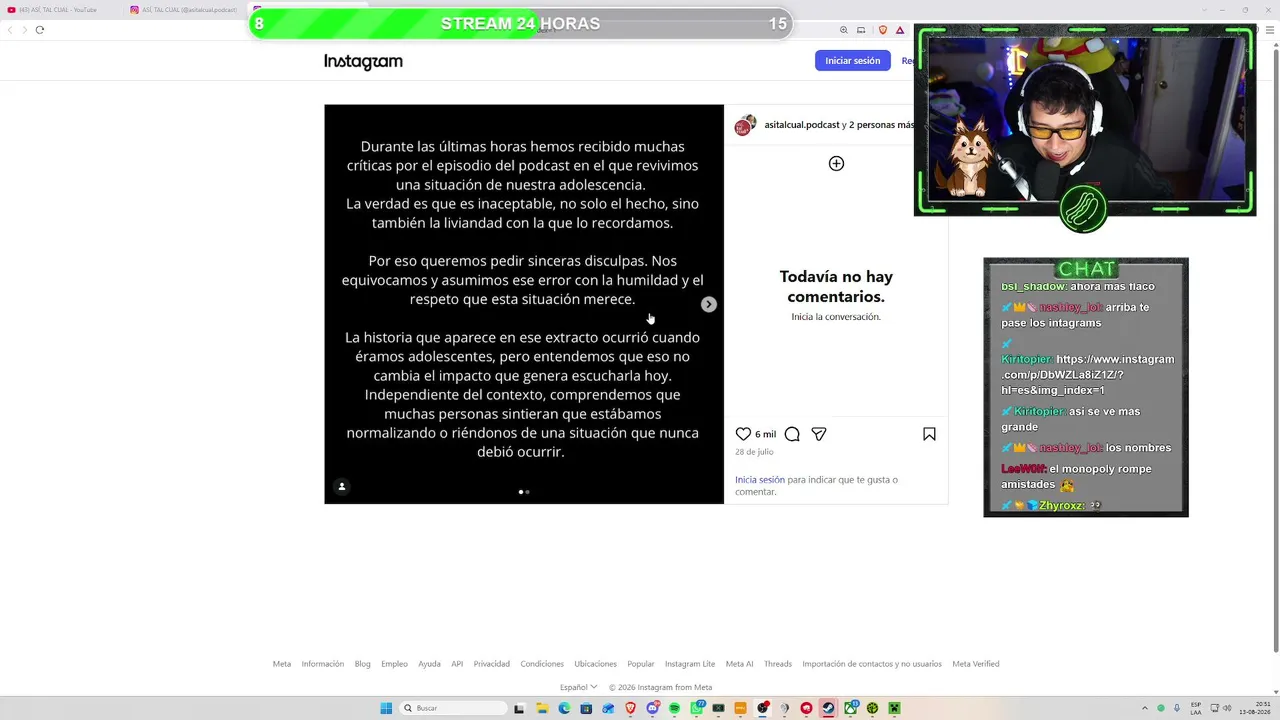Click the microphone icon in system tray

[1177, 708]
